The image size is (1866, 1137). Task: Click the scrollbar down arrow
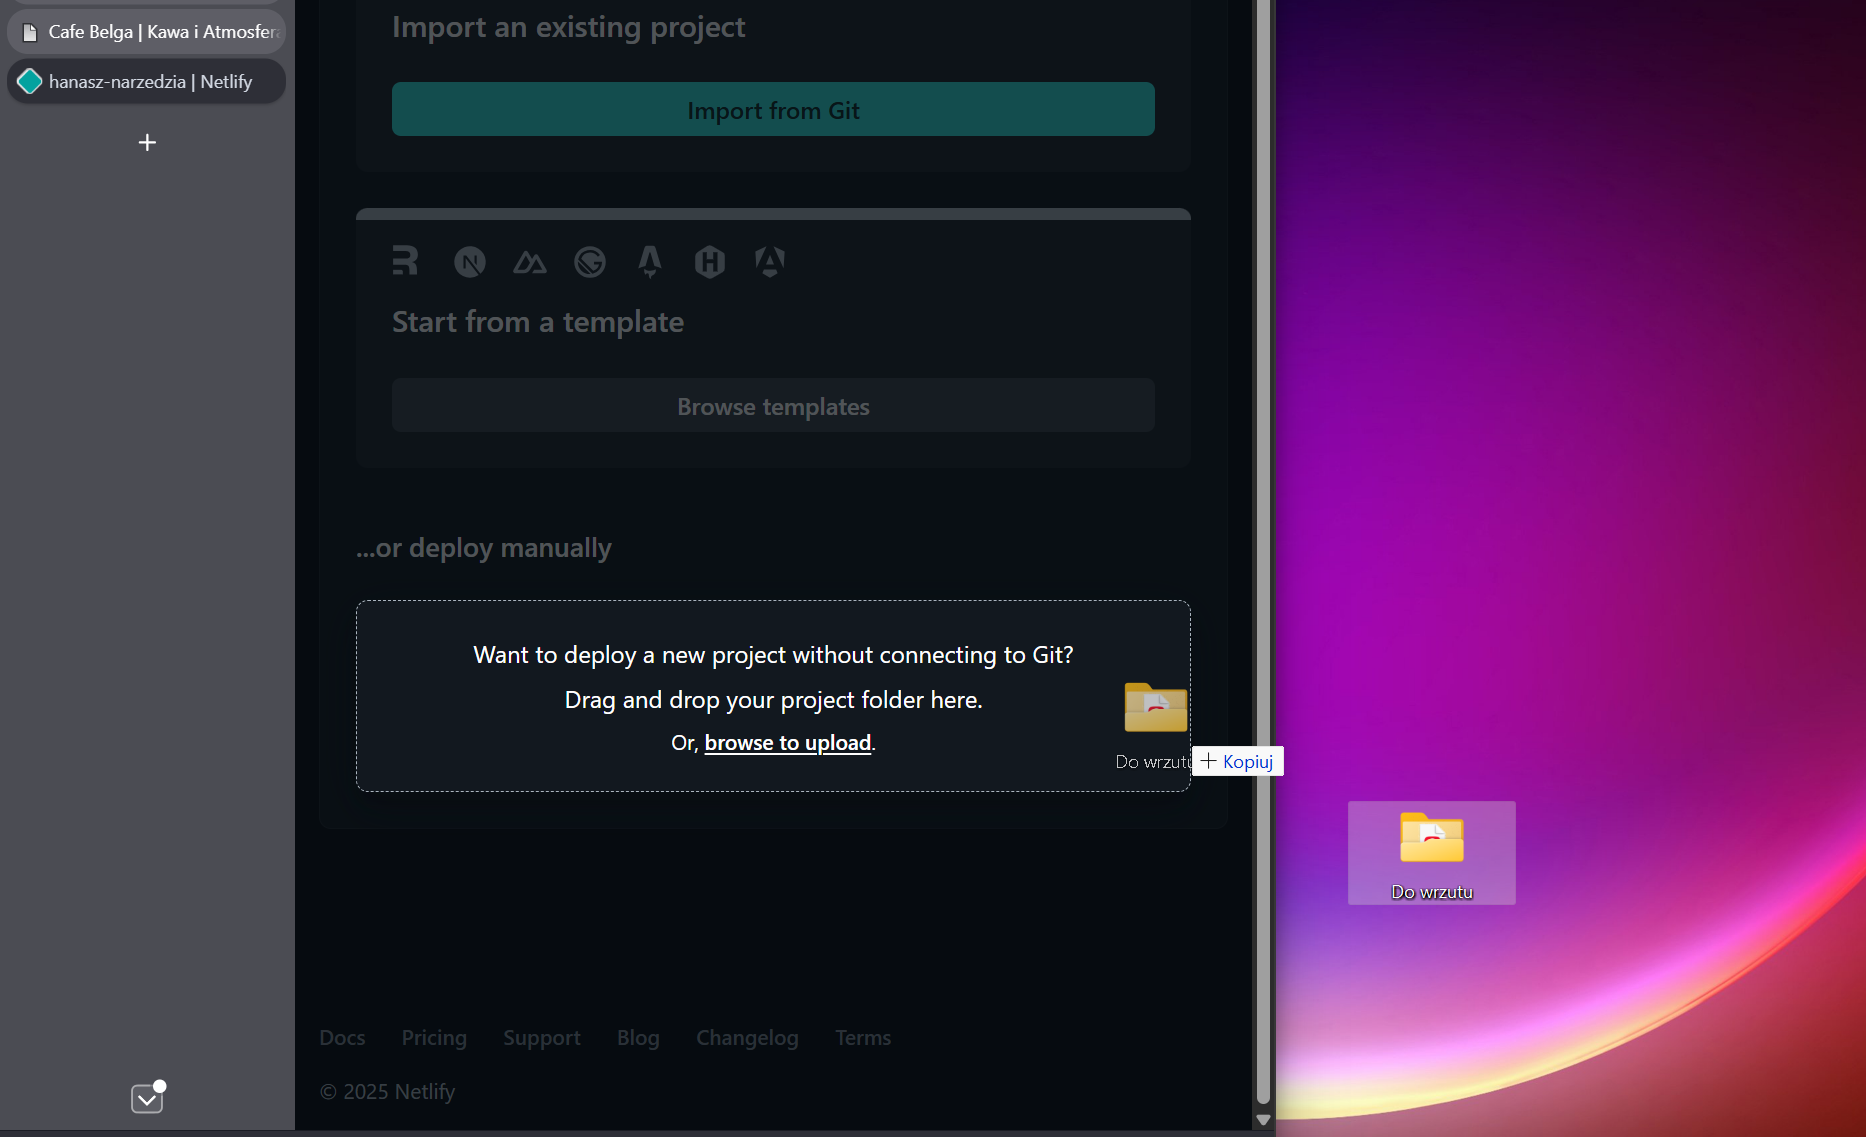pyautogui.click(x=1263, y=1120)
